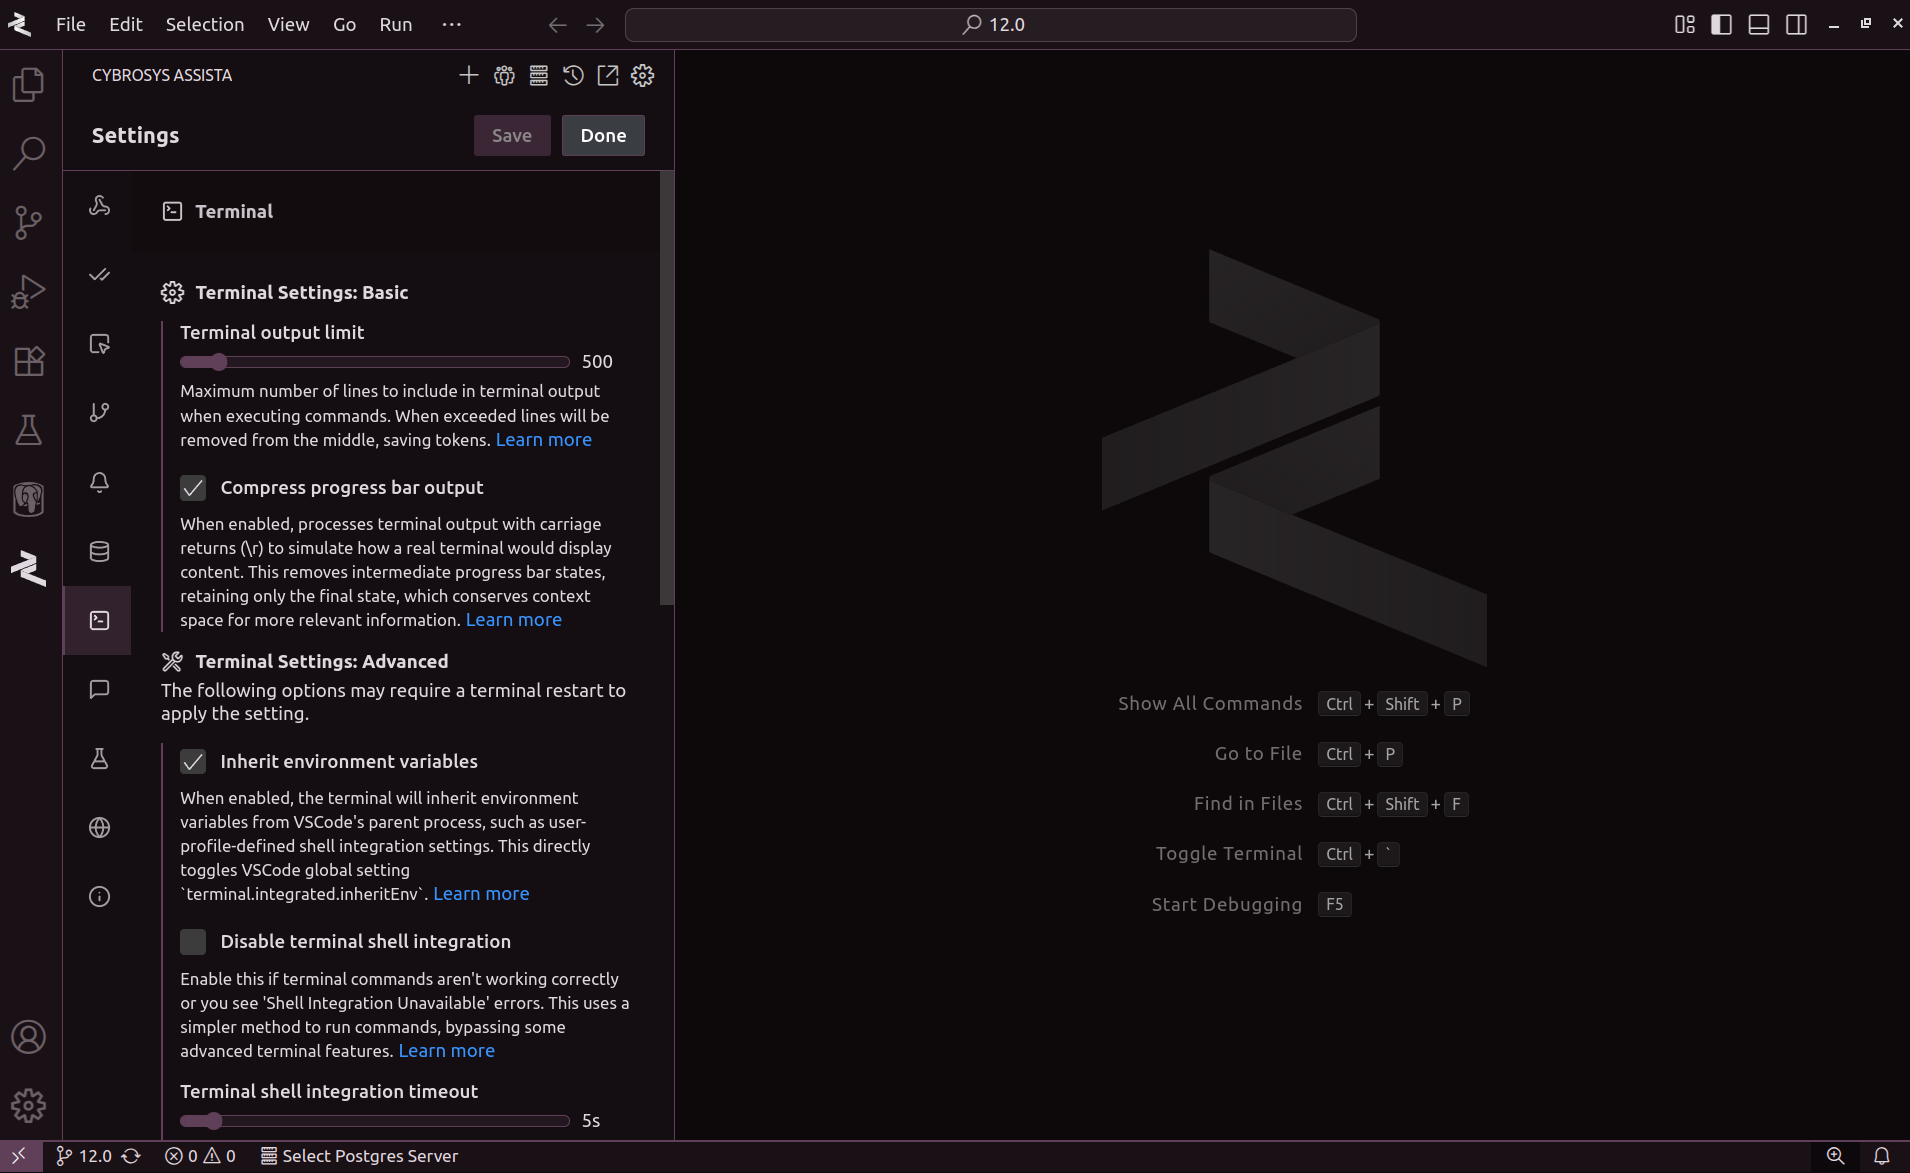Adjust Terminal shell integration timeout slider
Screen dimensions: 1910x1173
coord(375,1120)
